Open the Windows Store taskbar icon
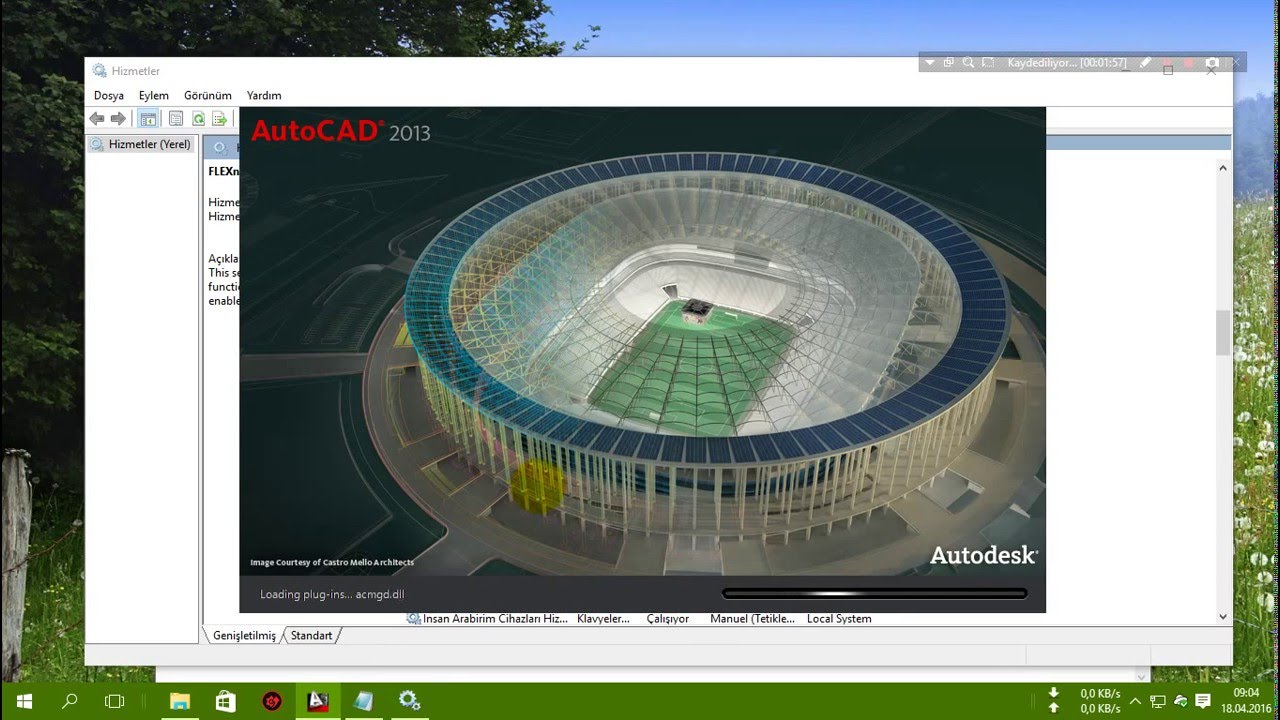Screen dimensions: 1280x720 (x=226, y=701)
